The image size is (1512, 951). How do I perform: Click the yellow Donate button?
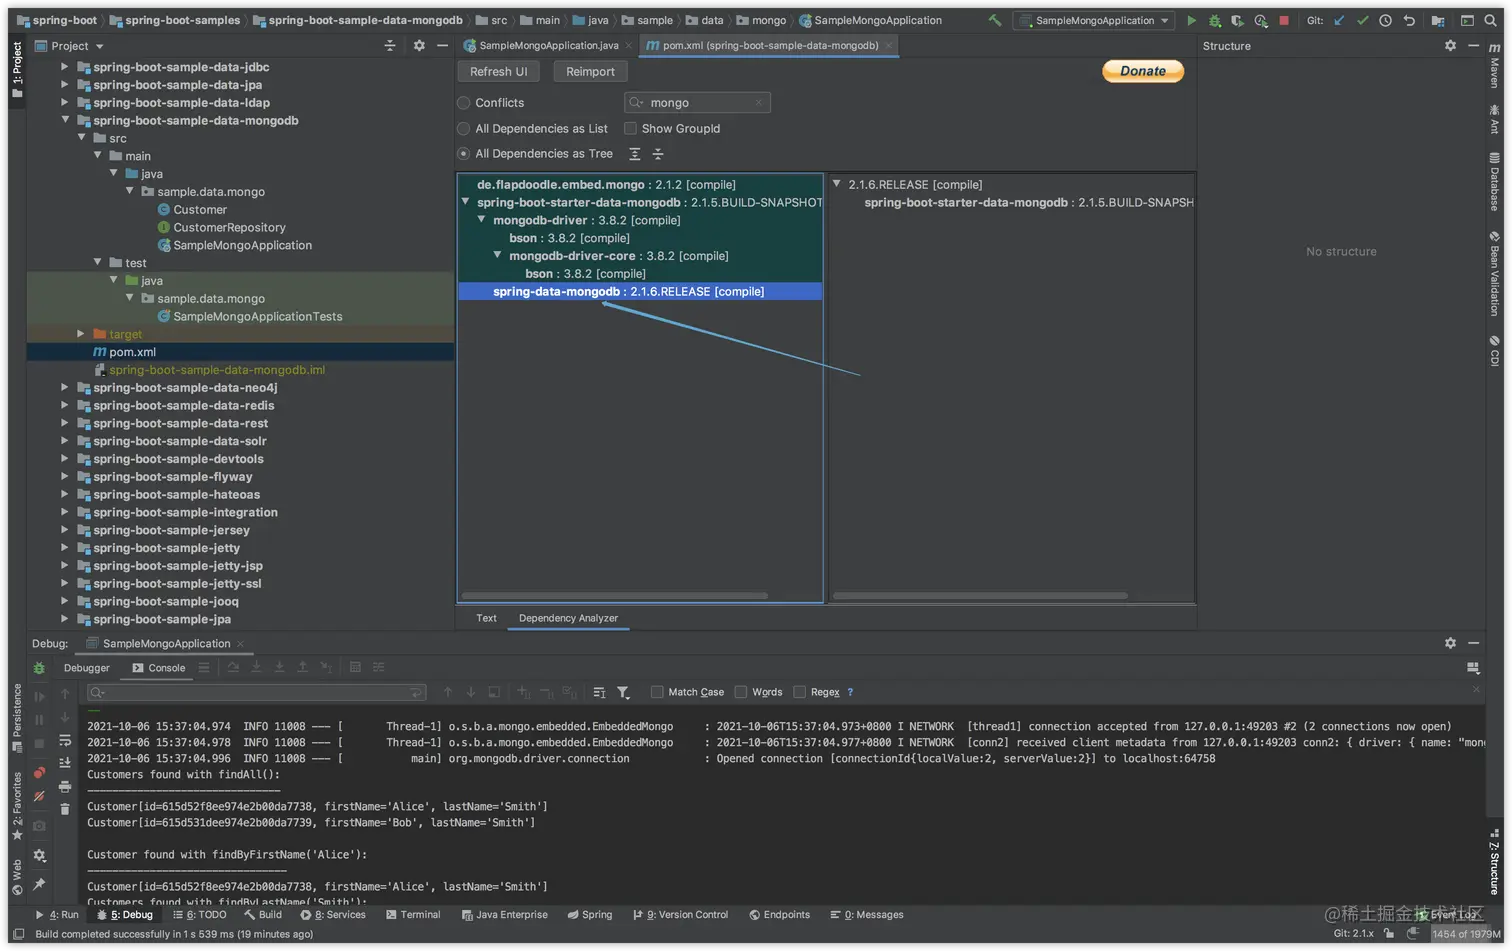(1143, 71)
